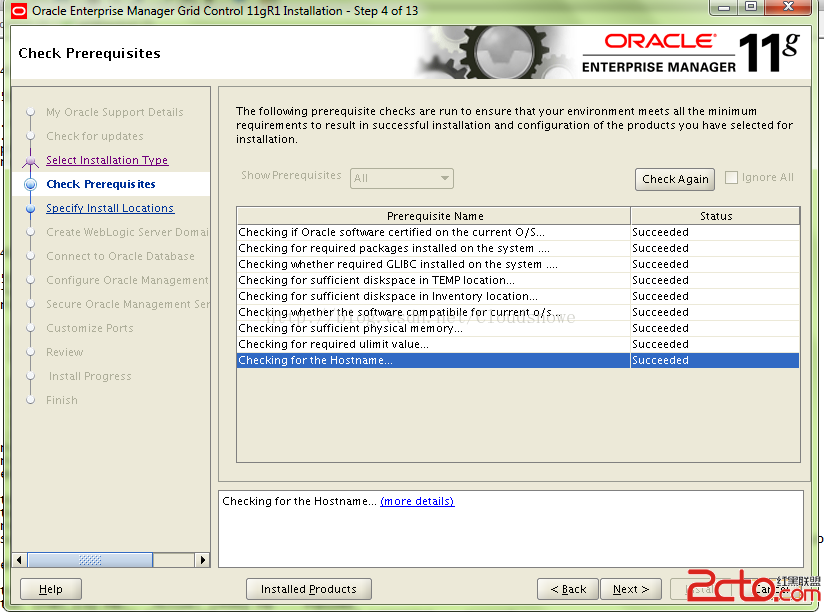
Task: Click the right arrow of sidebar scrollbar
Action: tap(203, 560)
